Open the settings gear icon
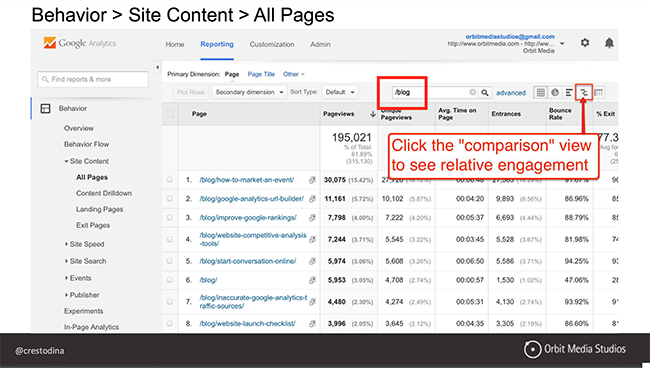 point(585,43)
